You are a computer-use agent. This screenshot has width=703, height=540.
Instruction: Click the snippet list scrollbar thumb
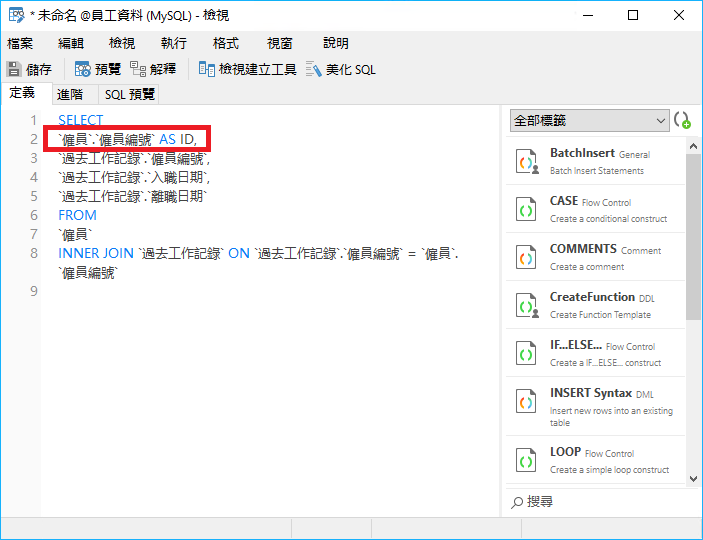point(693,236)
